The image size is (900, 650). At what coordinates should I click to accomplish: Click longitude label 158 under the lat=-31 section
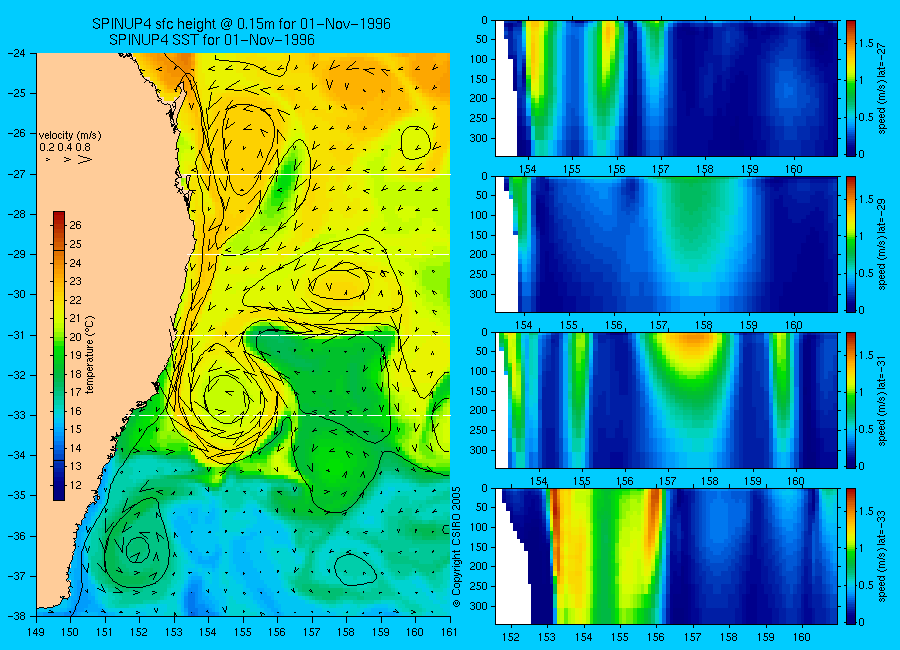tap(710, 481)
